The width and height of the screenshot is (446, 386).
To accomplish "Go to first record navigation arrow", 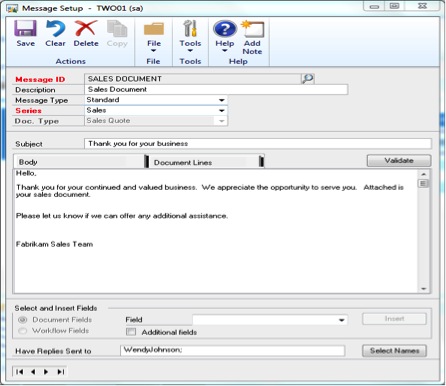I will pos(20,372).
